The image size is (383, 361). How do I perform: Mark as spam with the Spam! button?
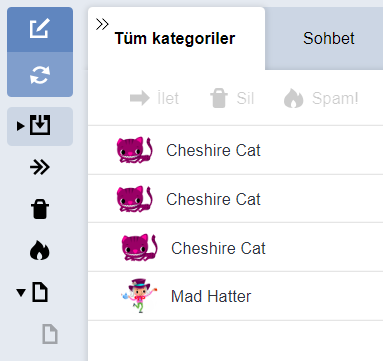coord(321,98)
